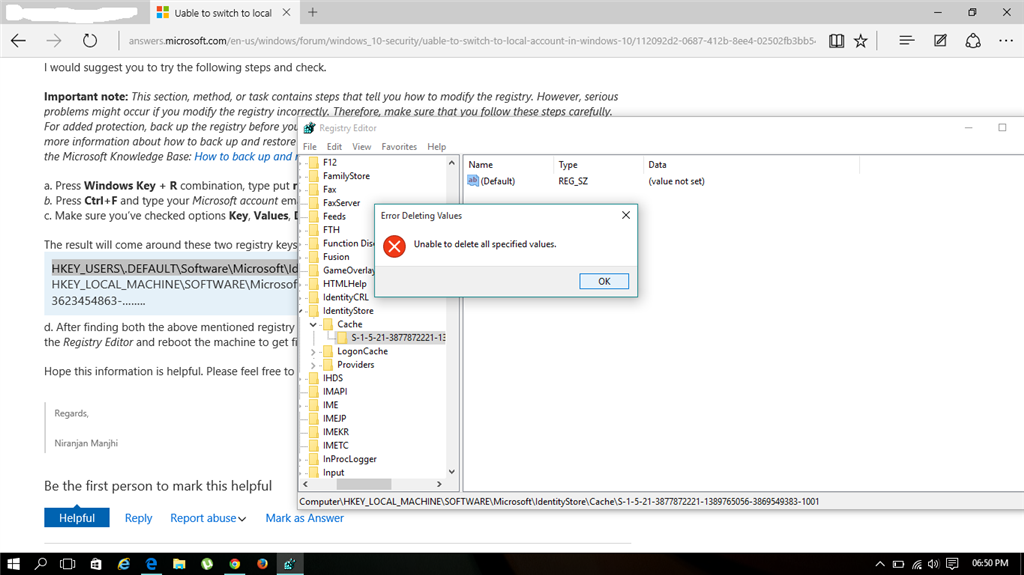Show hidden system tray icons

880,563
